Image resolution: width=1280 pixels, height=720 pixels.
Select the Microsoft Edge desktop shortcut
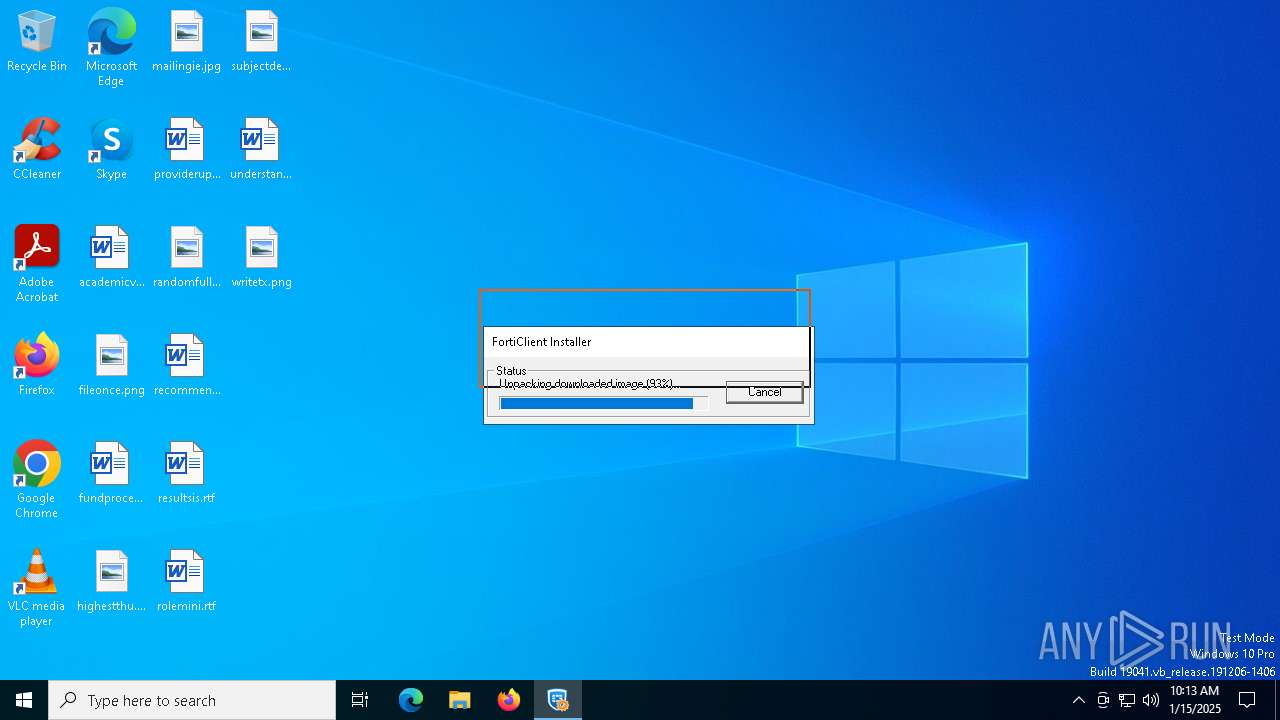(111, 48)
